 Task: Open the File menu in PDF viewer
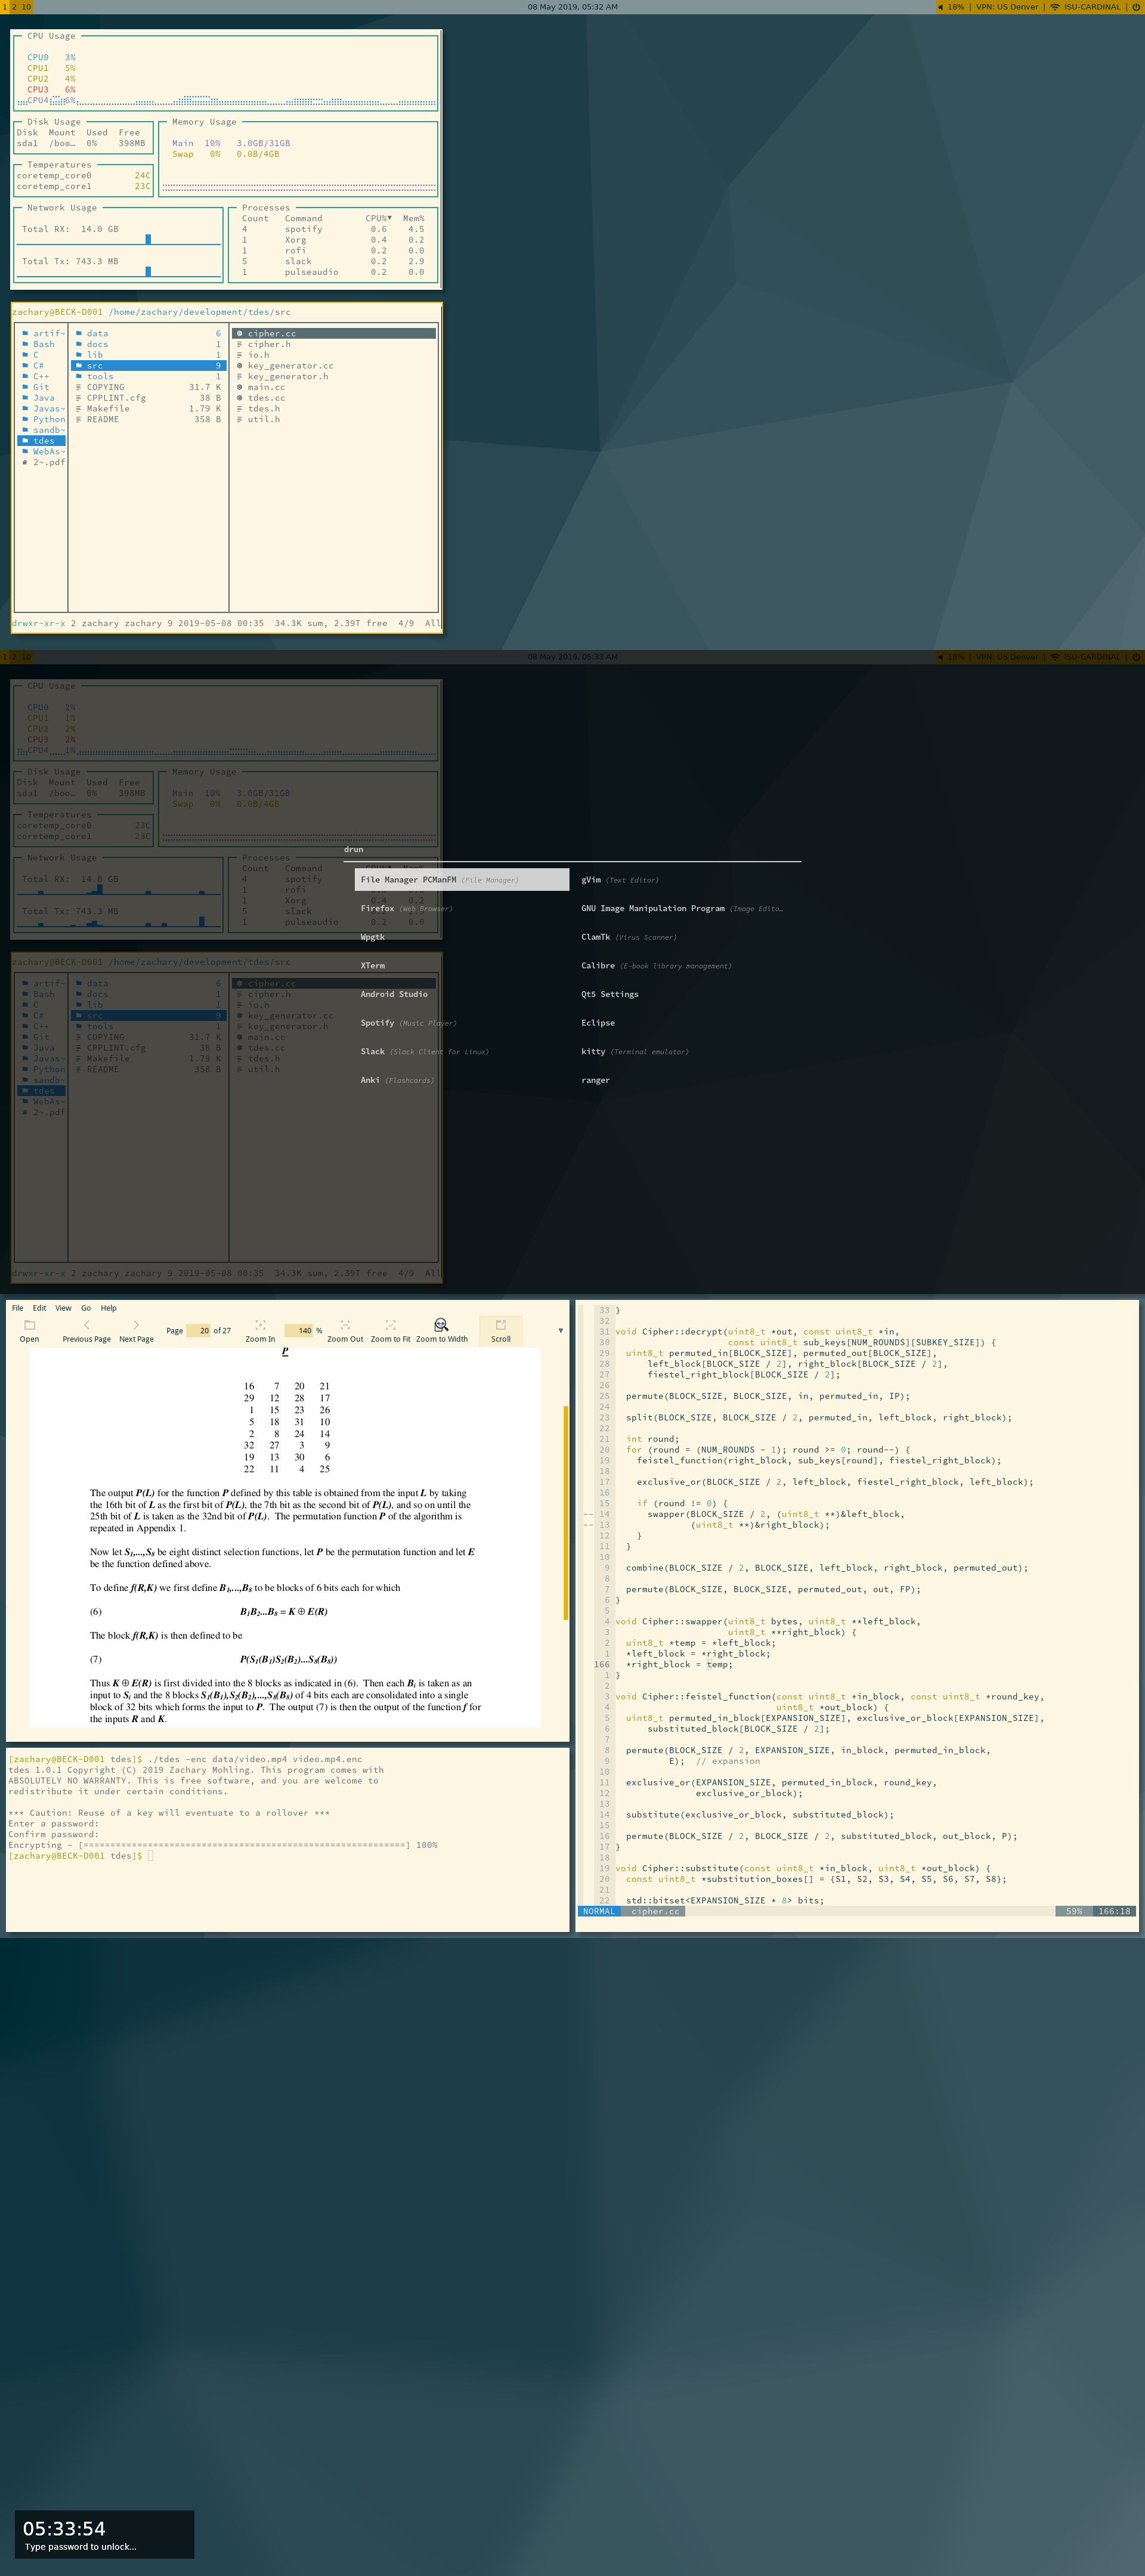pos(17,1308)
